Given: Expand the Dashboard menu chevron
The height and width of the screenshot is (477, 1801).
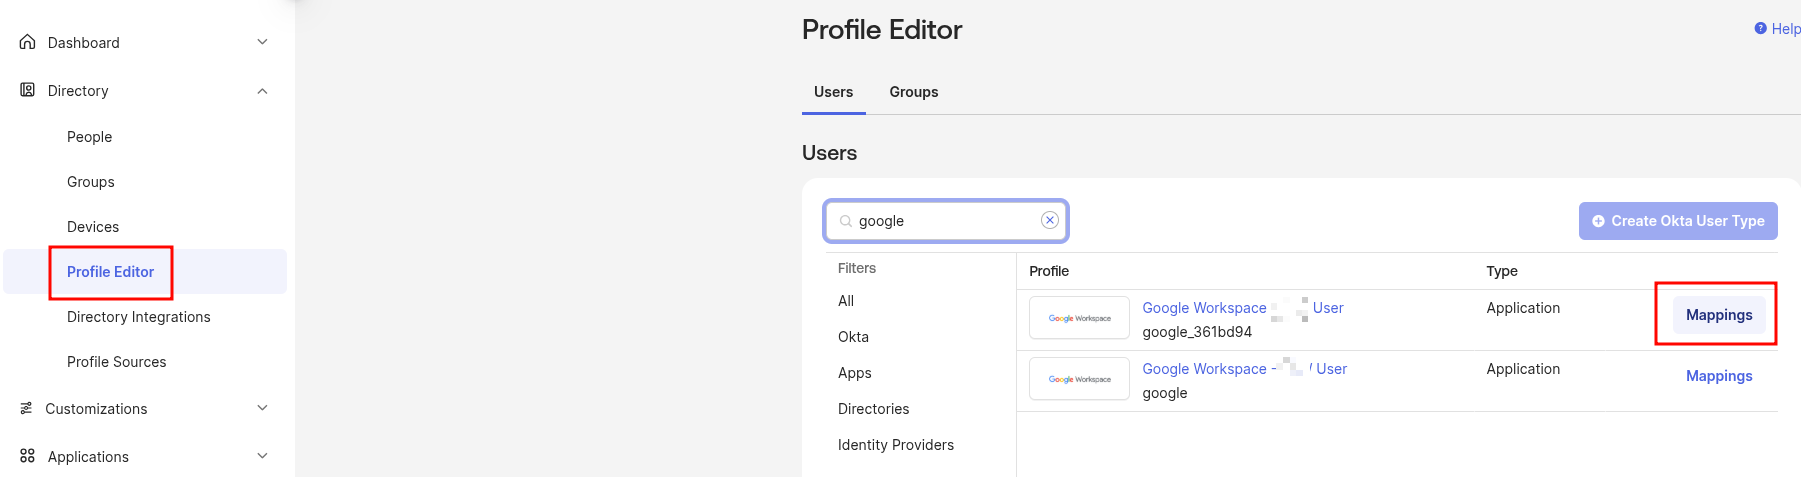Looking at the screenshot, I should click(x=262, y=42).
